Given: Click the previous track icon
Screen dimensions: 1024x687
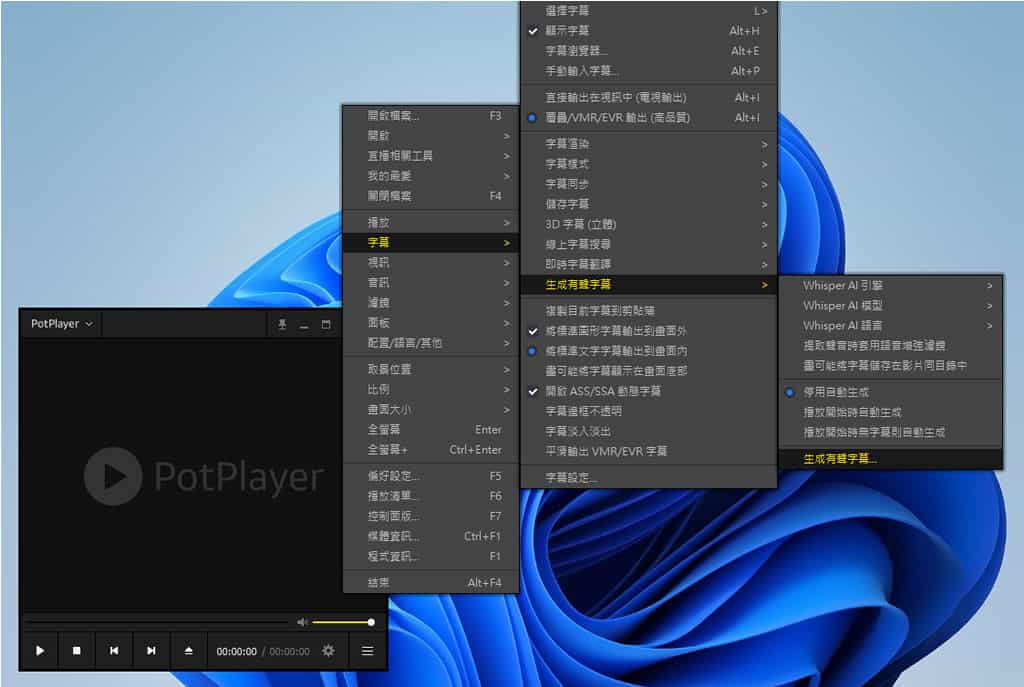Looking at the screenshot, I should tap(114, 650).
